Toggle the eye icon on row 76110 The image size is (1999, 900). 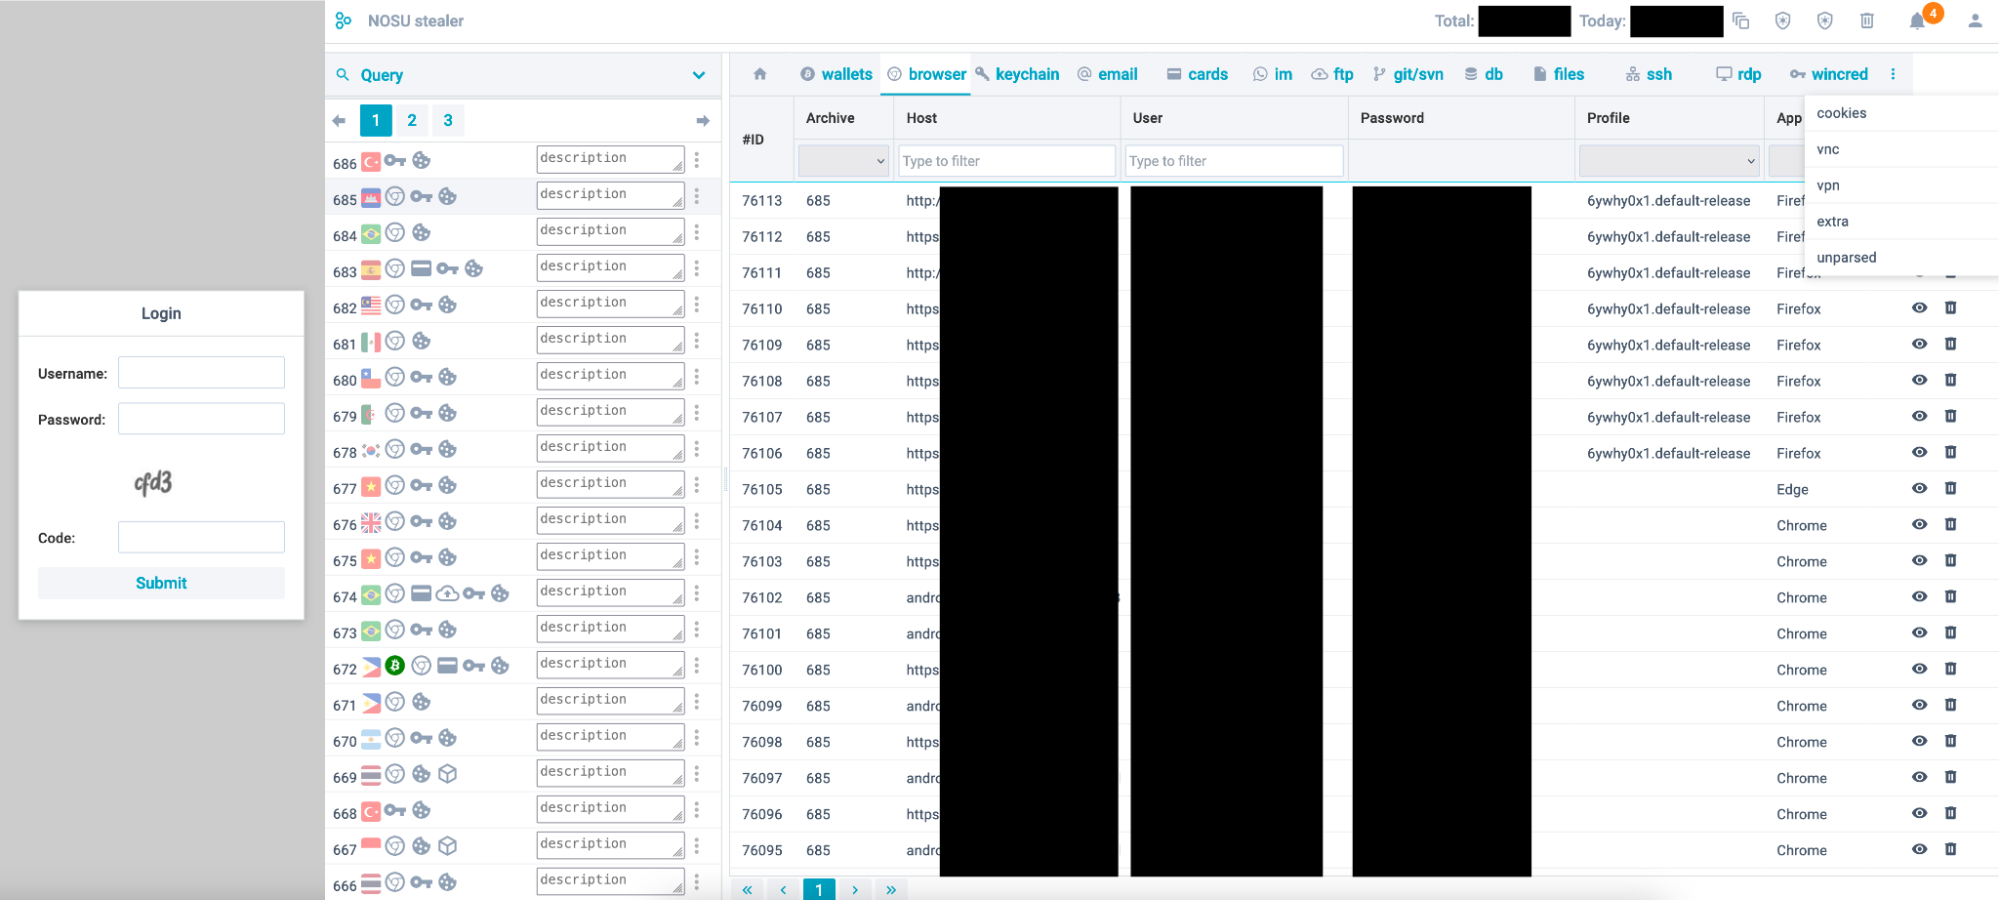point(1919,308)
